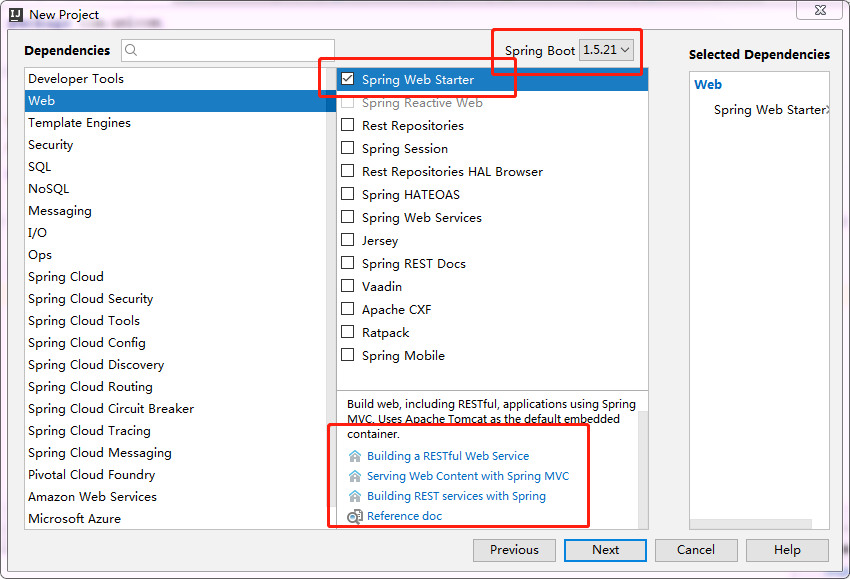Open Spring Cloud Config category

pos(176,343)
